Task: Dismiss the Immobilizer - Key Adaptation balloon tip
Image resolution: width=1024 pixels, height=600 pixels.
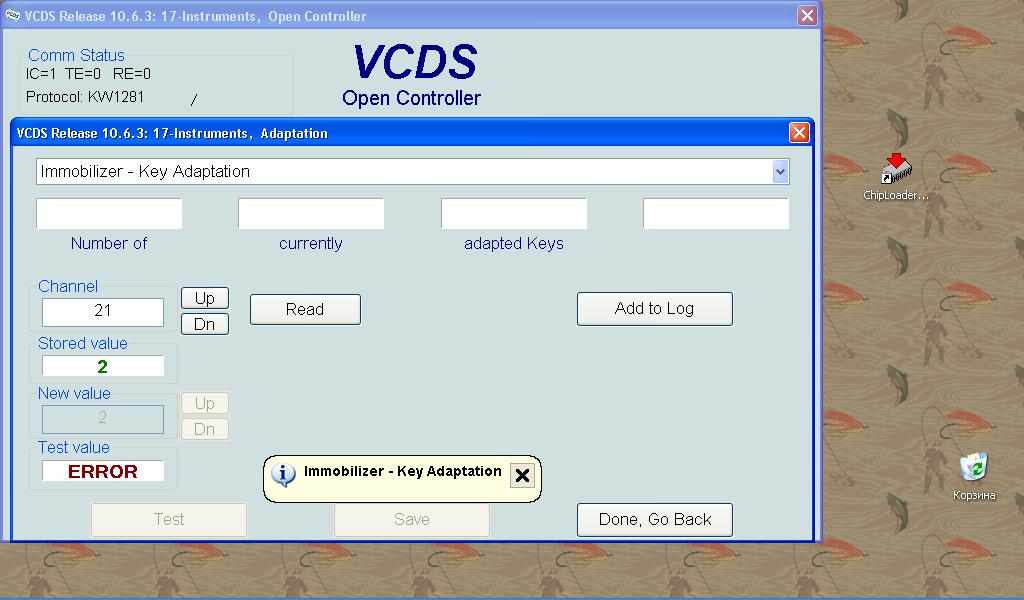Action: pos(522,475)
